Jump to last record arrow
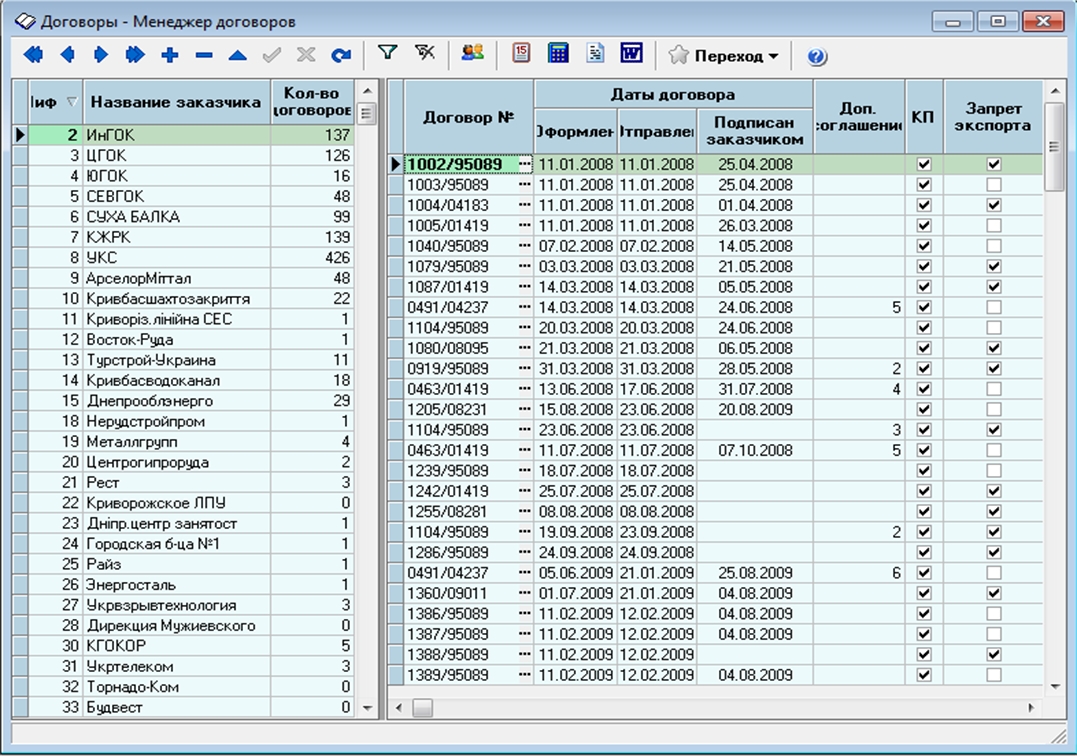The image size is (1077, 756). pos(135,55)
